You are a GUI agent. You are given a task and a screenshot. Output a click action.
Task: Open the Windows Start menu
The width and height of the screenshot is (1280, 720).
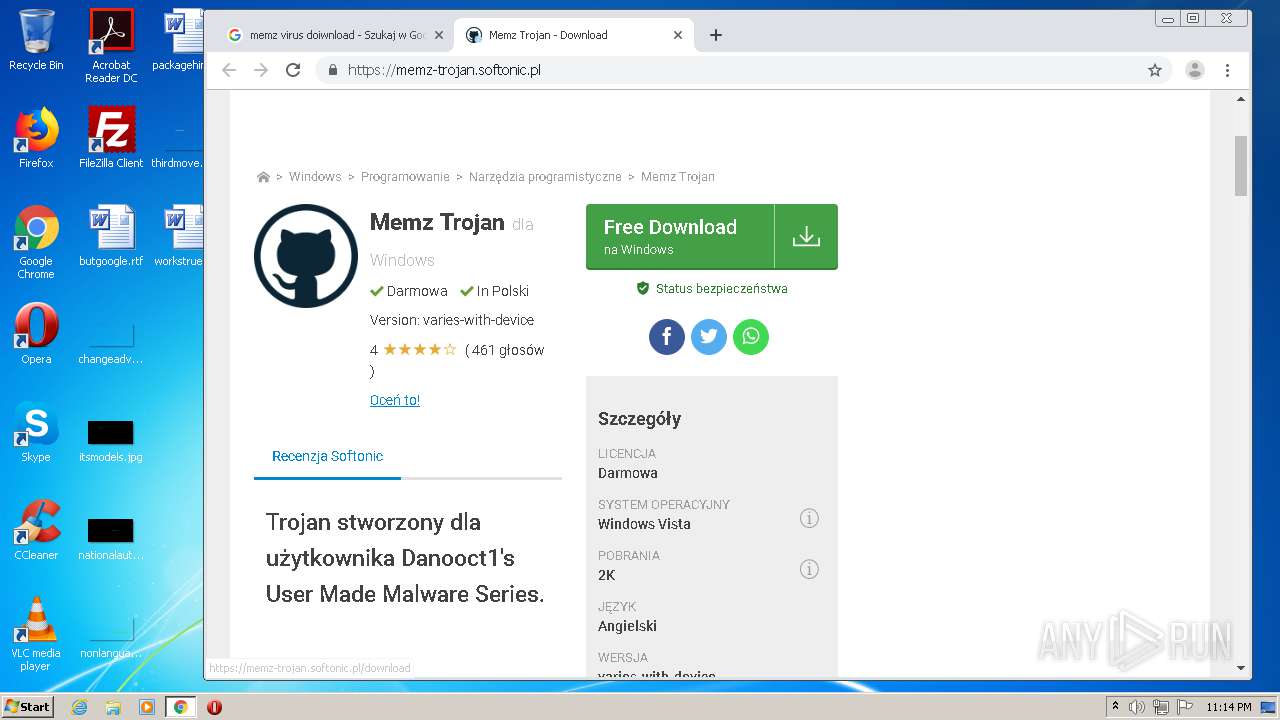click(x=27, y=707)
